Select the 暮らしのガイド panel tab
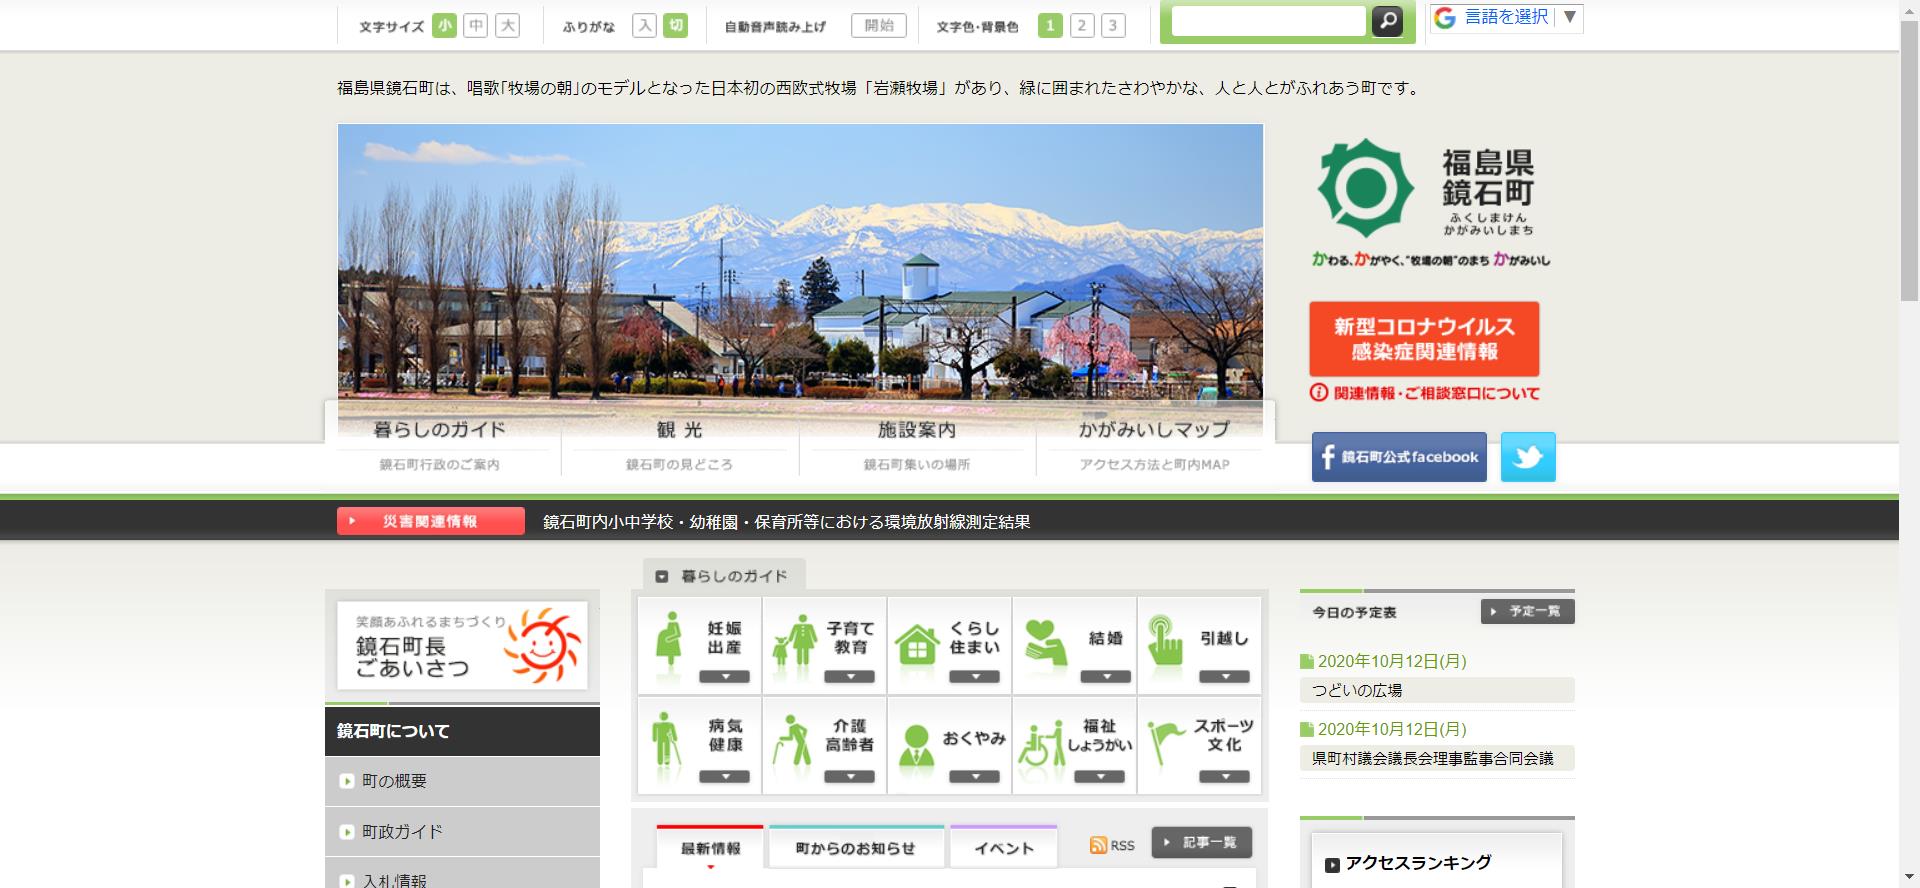The image size is (1920, 888). 723,576
